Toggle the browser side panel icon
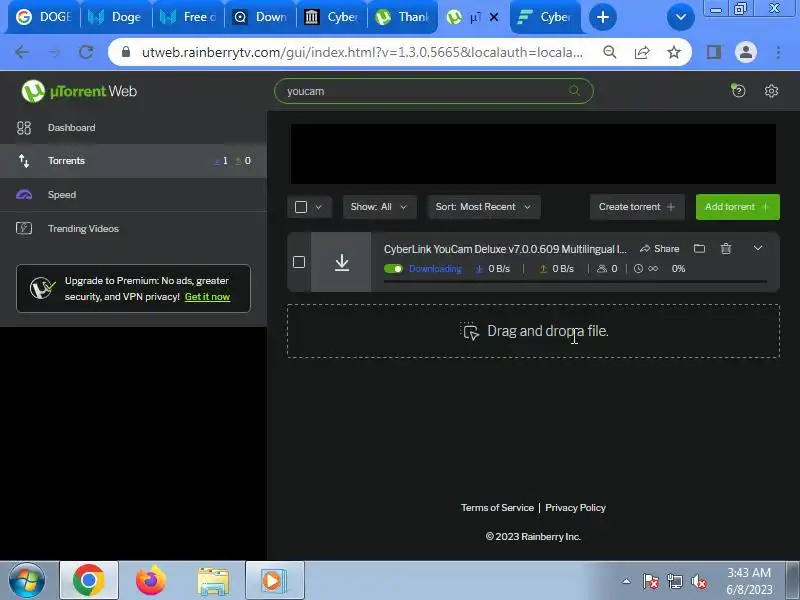This screenshot has height=600, width=800. 714,52
